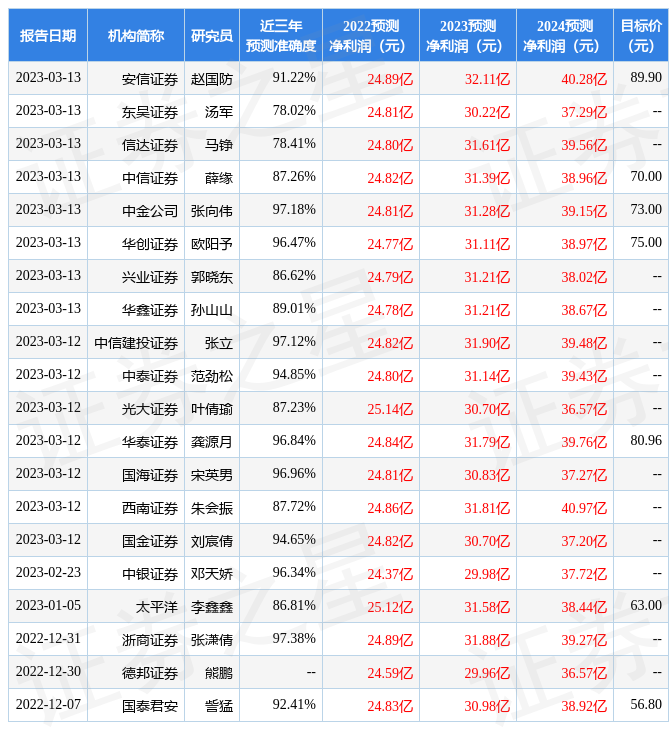Click the 38.02亿 profit forecast
Image resolution: width=669 pixels, height=730 pixels.
pos(584,277)
